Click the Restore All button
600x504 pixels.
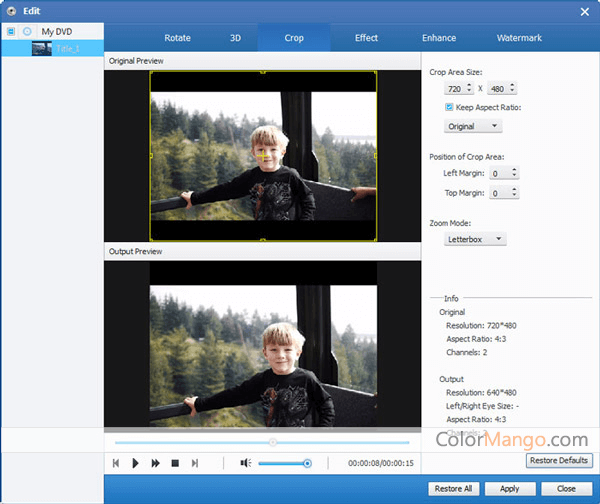(455, 489)
